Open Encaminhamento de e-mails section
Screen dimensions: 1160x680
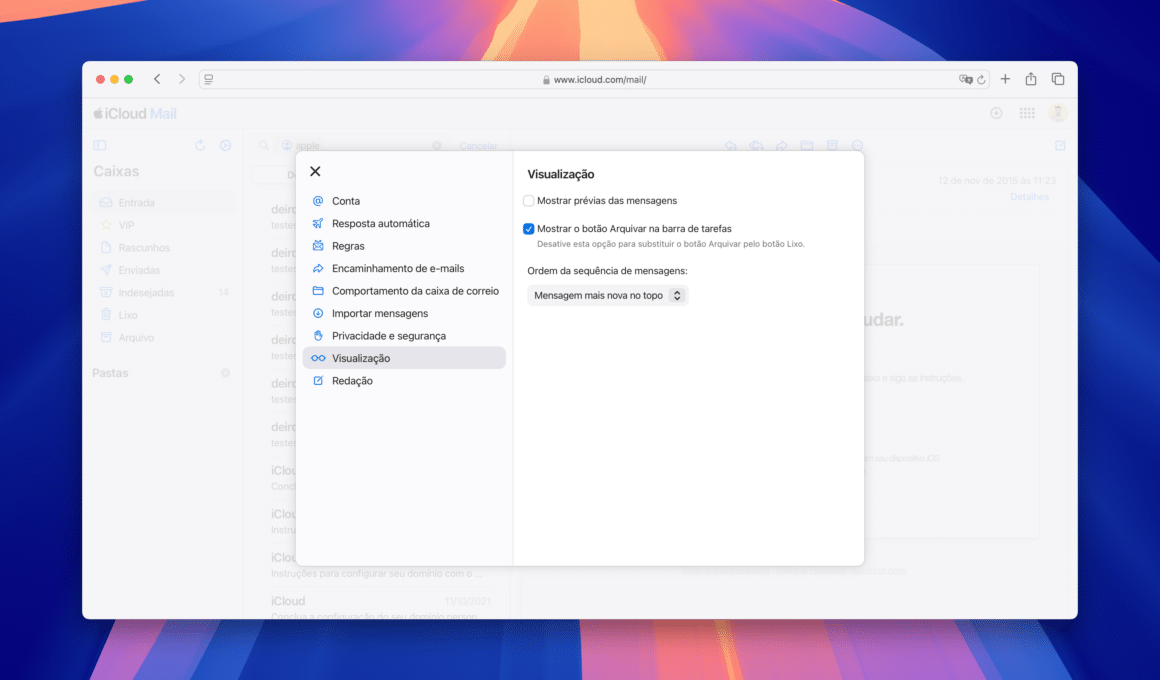click(x=404, y=269)
